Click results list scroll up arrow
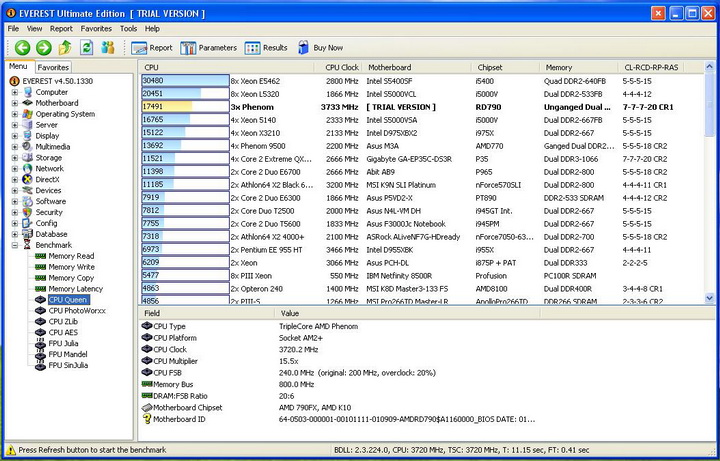Screen dimensions: 720x461 click(x=709, y=67)
